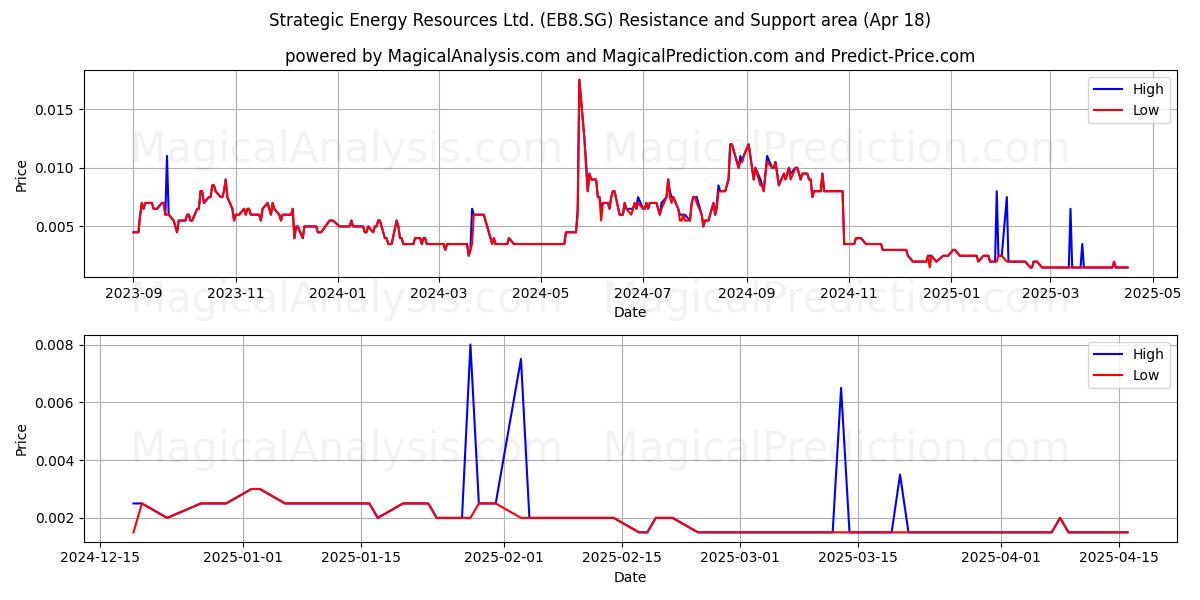Click the 2024-05 date tick
This screenshot has height=600, width=1200.
pos(540,293)
